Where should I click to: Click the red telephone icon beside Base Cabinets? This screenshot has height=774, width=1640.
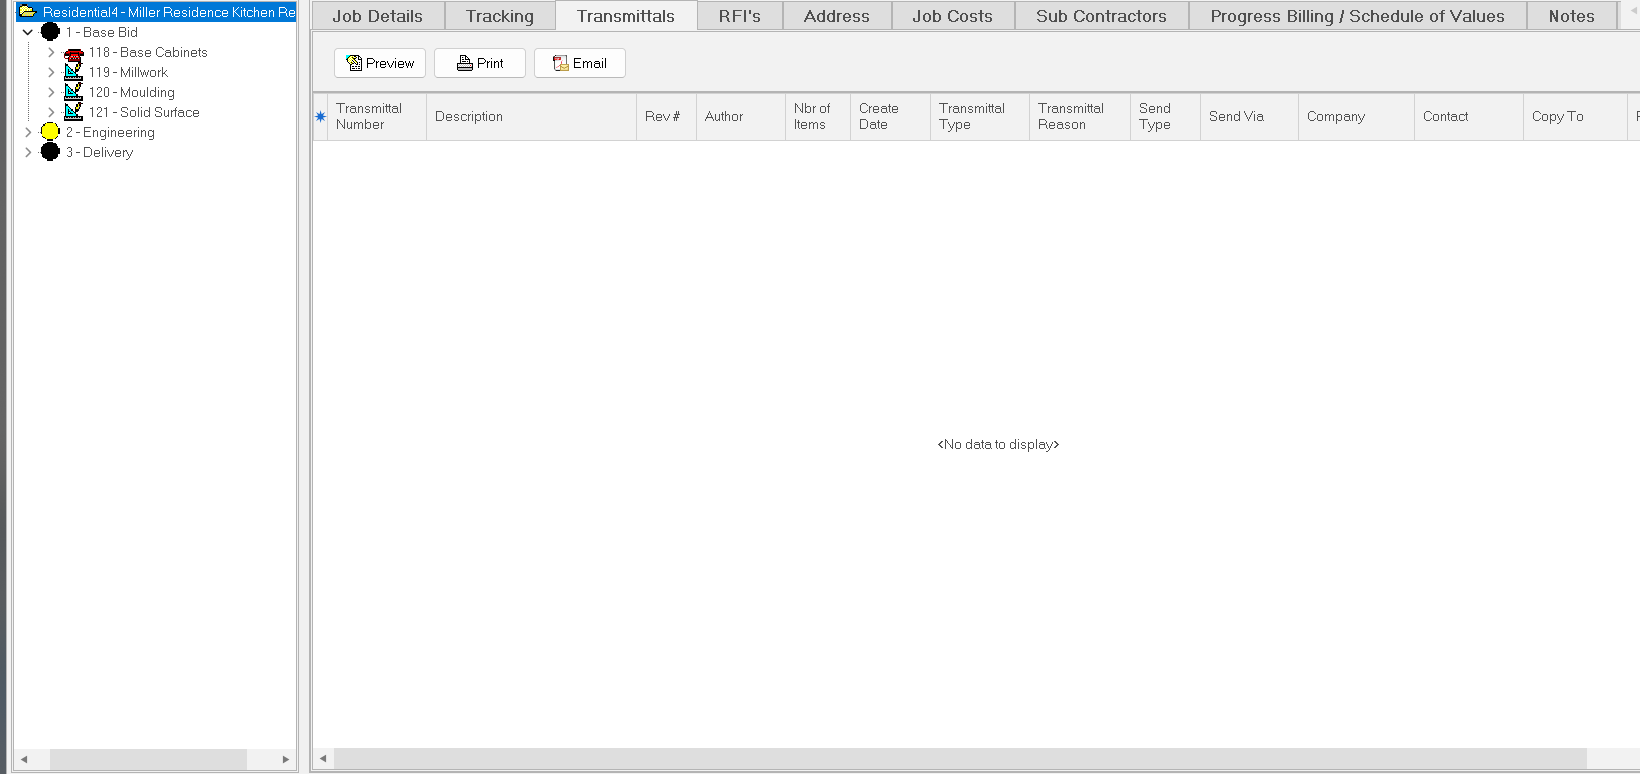pyautogui.click(x=73, y=53)
